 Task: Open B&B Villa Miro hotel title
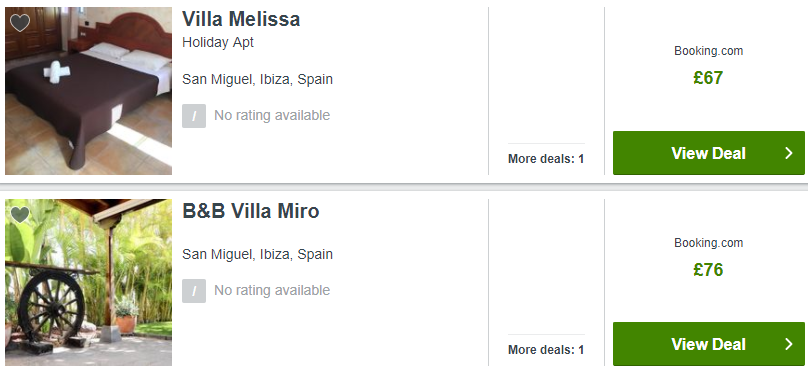[251, 211]
